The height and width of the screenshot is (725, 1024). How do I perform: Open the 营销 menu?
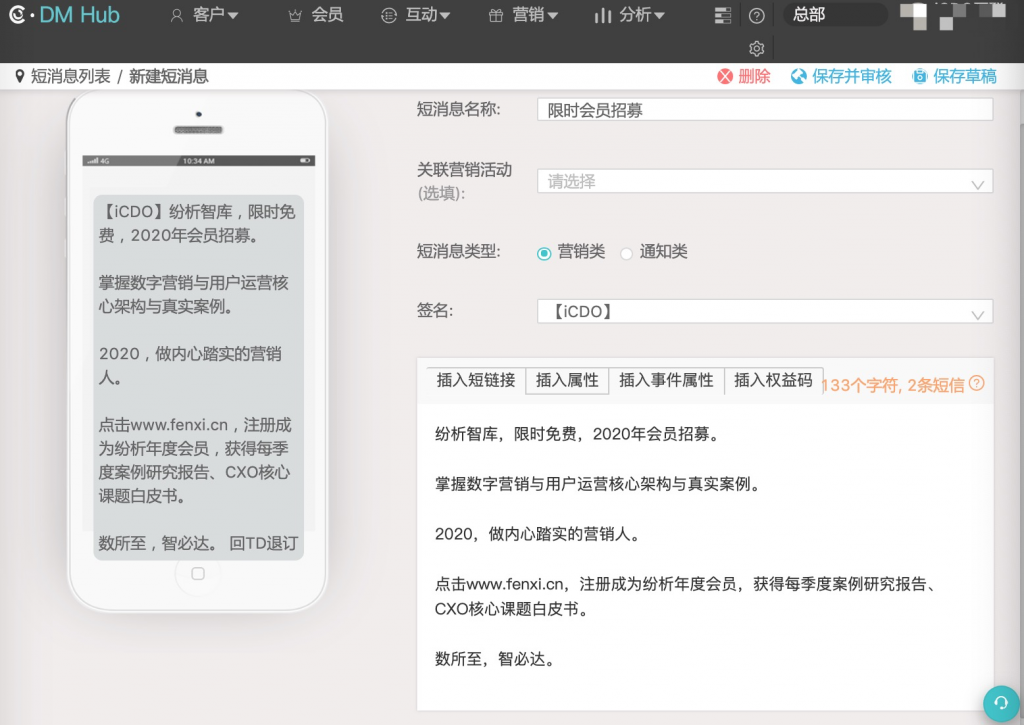(522, 15)
